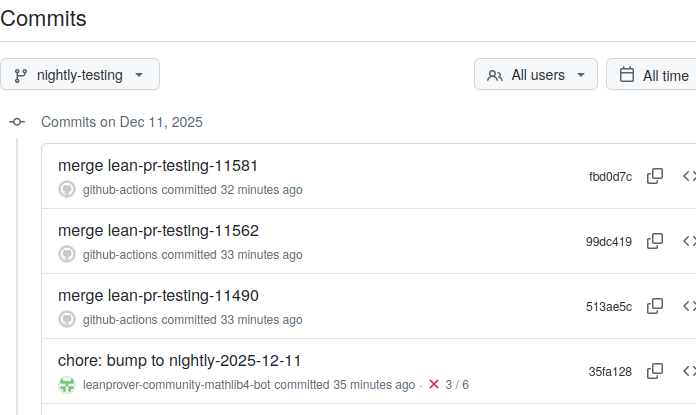Copy full SHA for commit 99dc419
This screenshot has height=415, width=696.
coord(655,241)
